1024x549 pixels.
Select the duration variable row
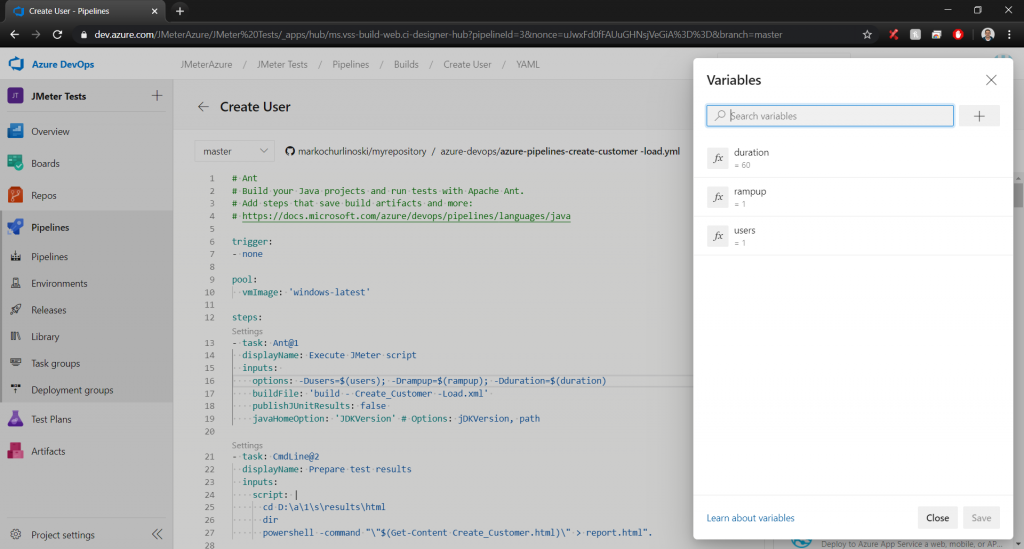coord(853,158)
